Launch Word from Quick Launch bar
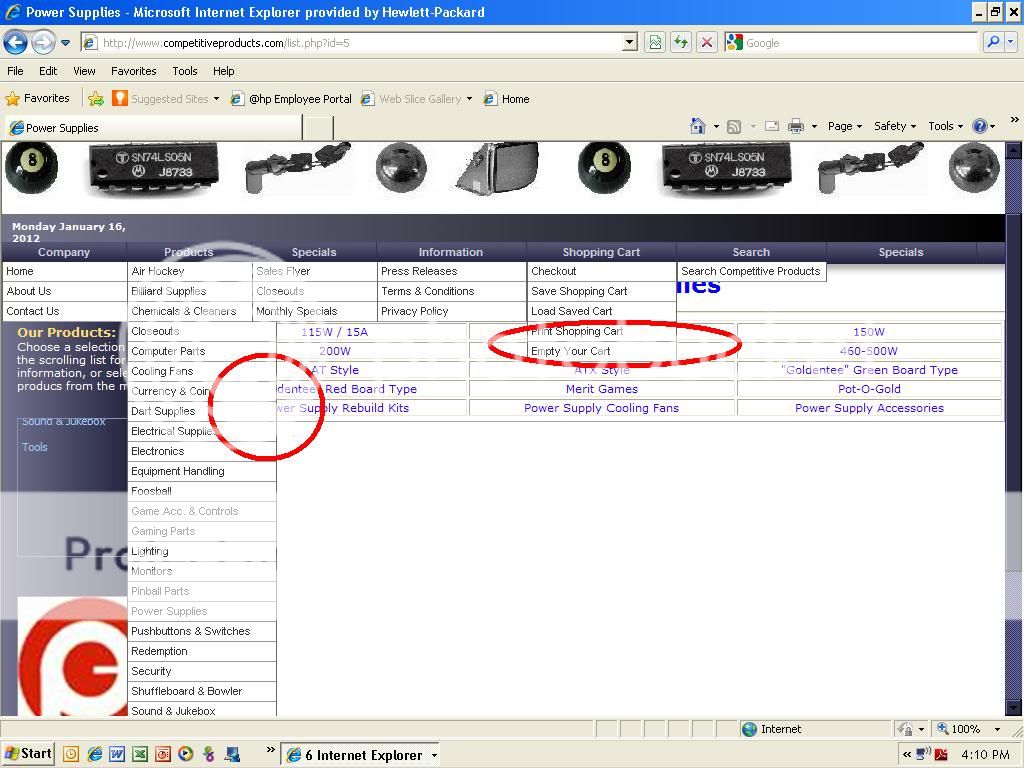The width and height of the screenshot is (1024, 768). point(117,754)
